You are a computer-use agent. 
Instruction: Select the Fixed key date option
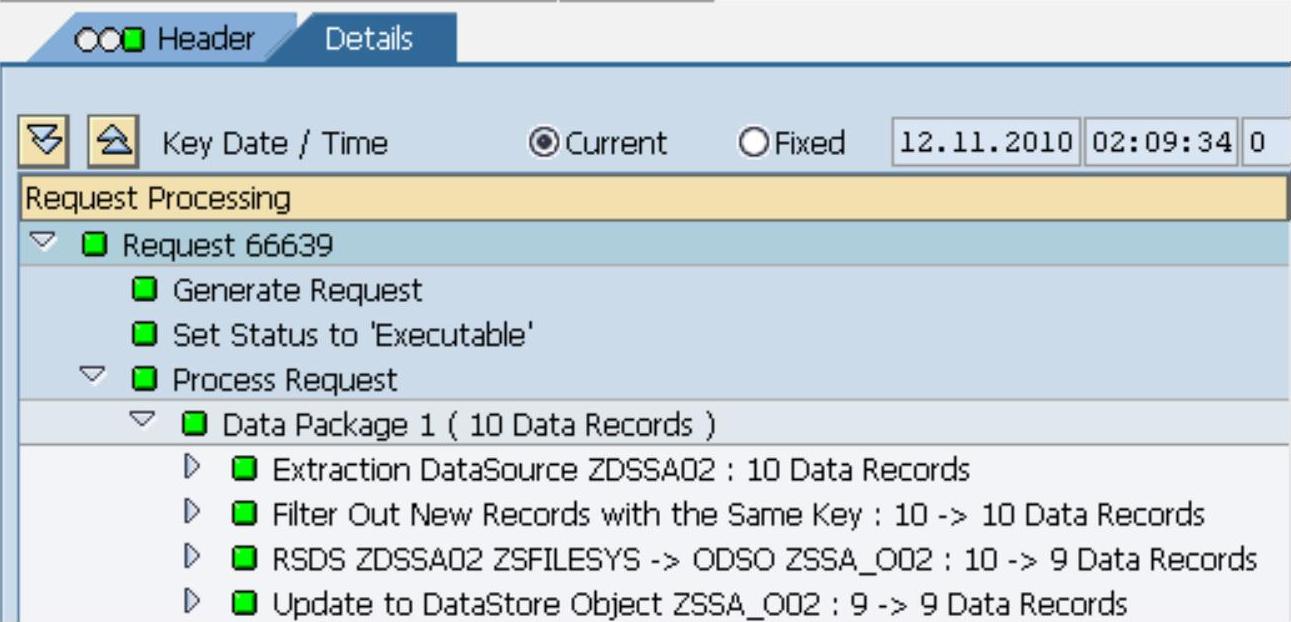[752, 144]
